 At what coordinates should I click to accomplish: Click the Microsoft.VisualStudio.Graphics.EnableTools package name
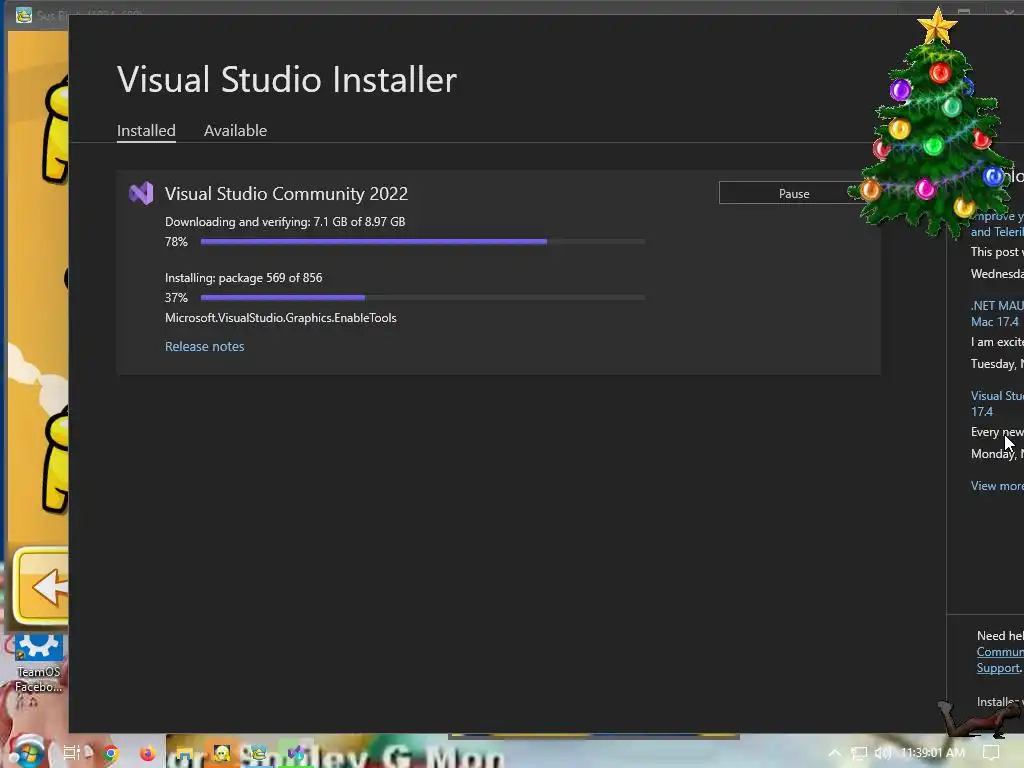pyautogui.click(x=281, y=318)
